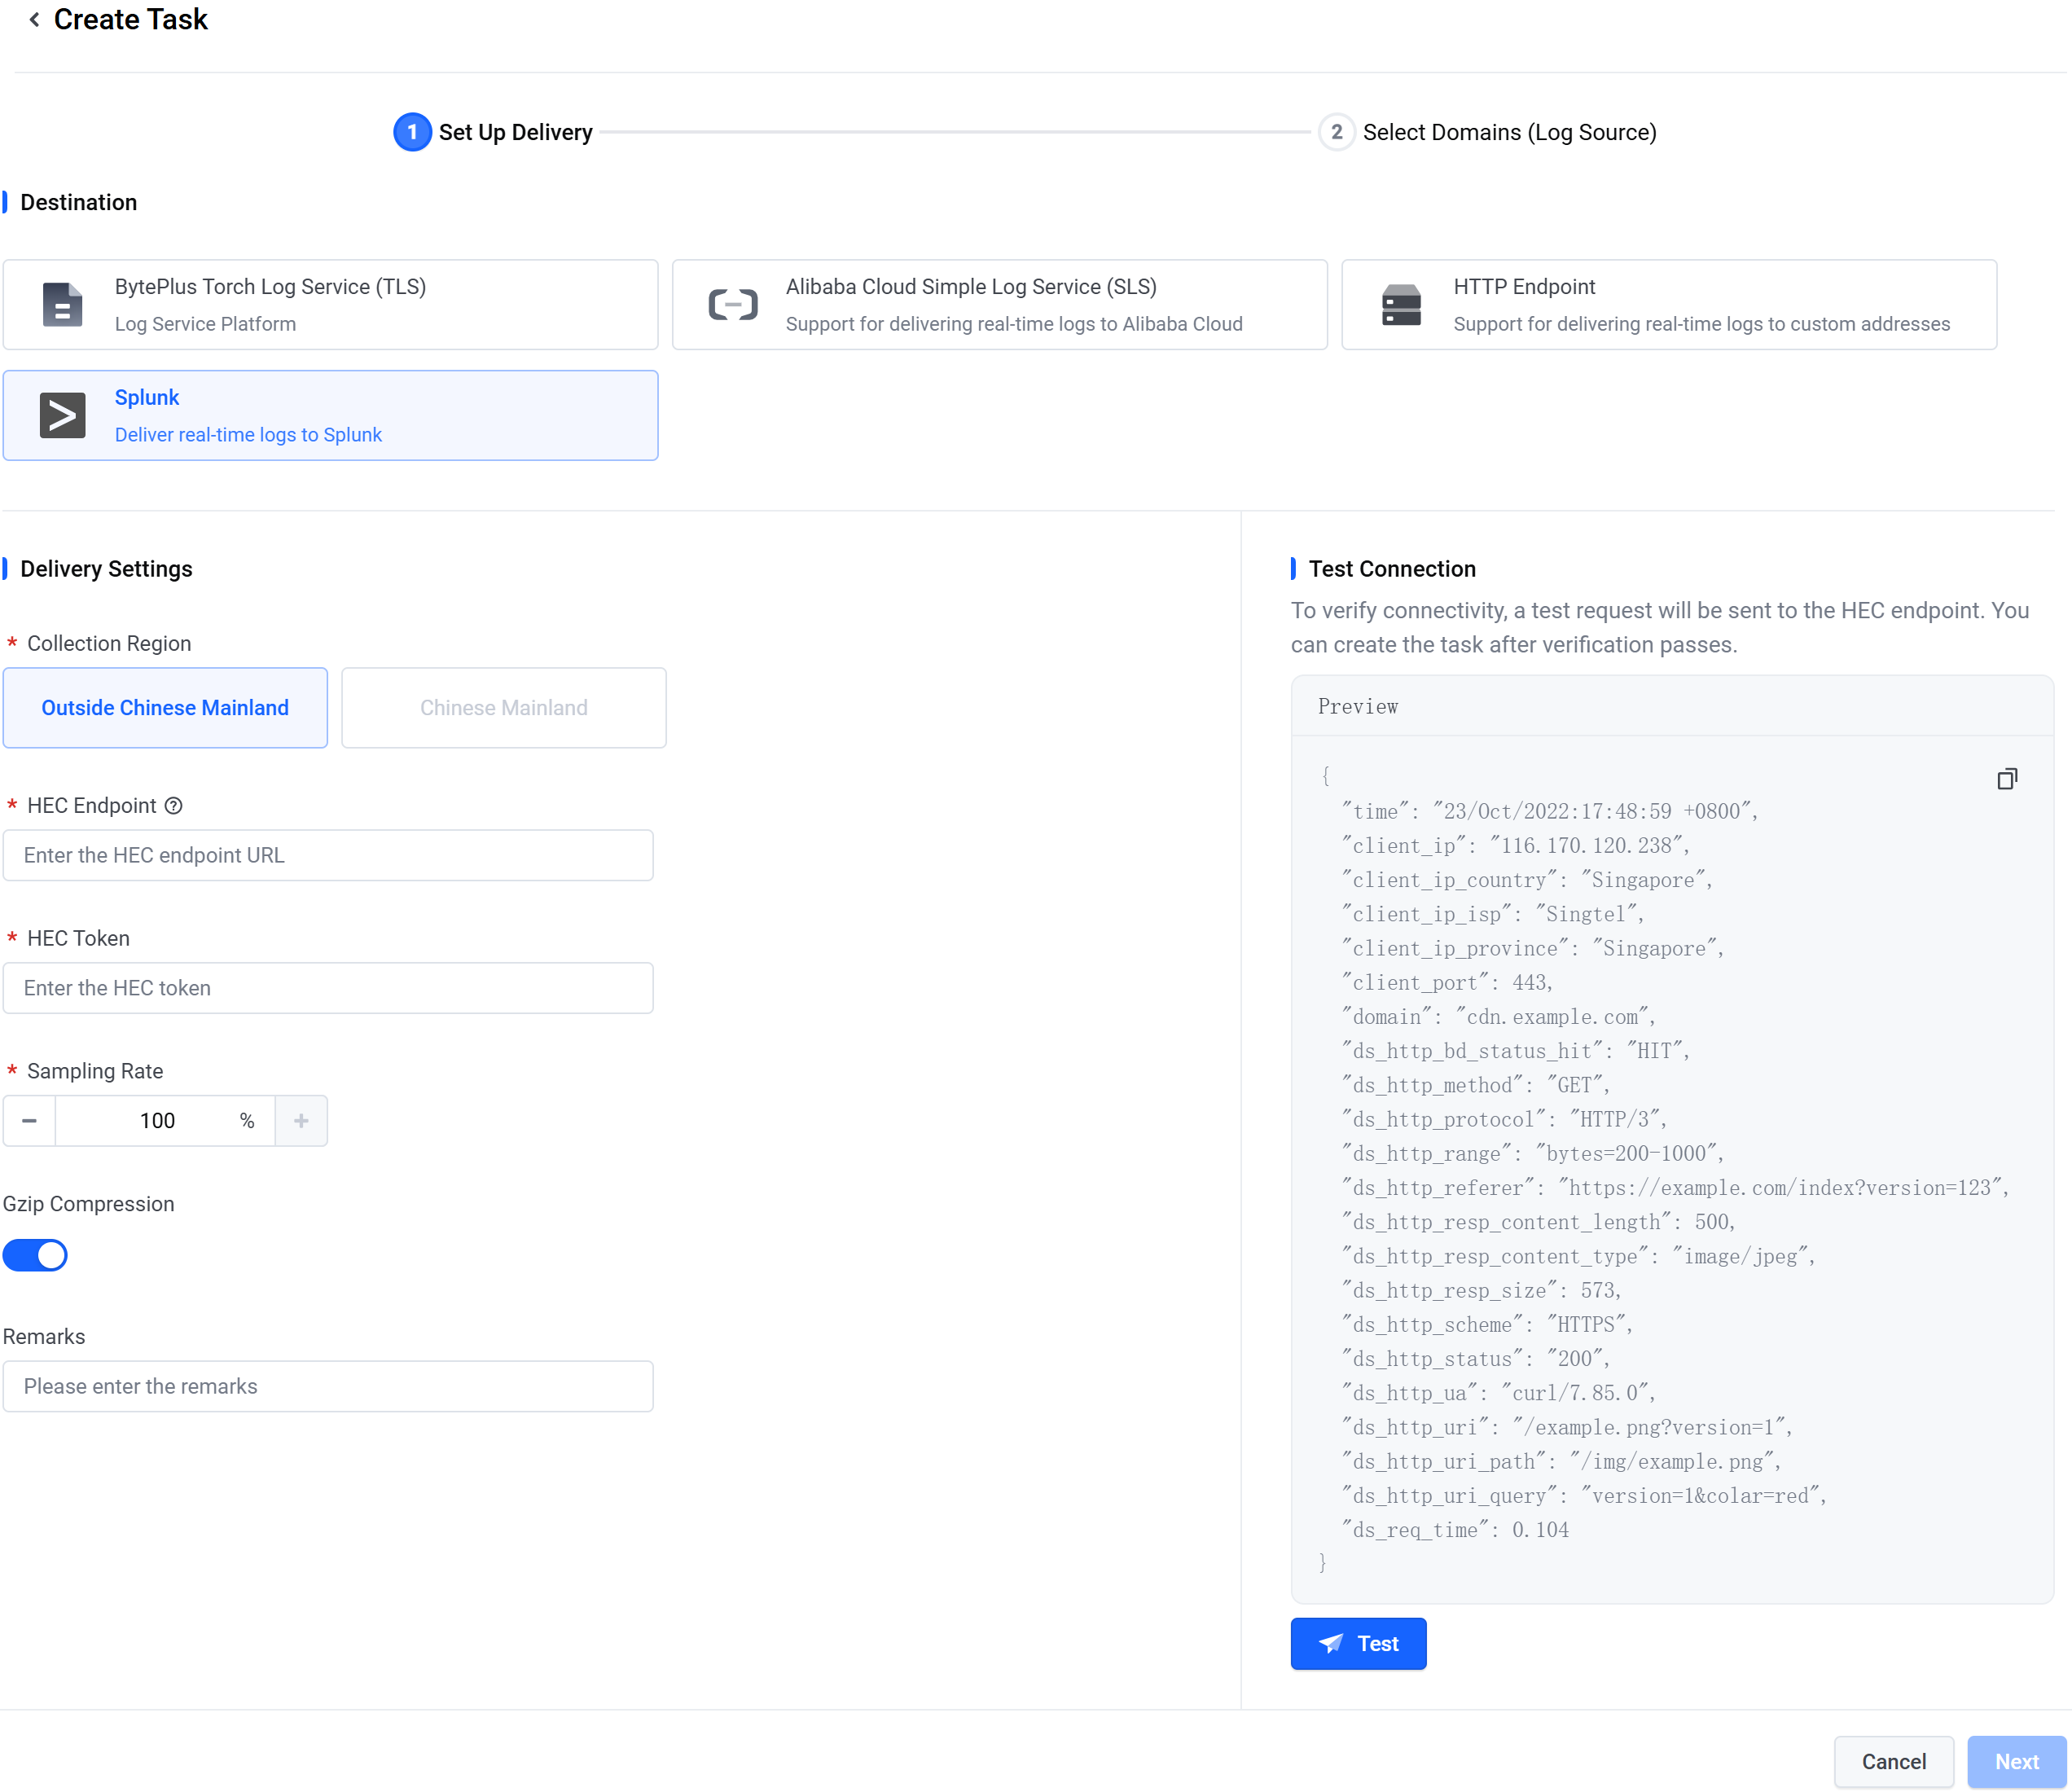This screenshot has width=2072, height=1792.
Task: Click the back arrow beside Create Task
Action: [34, 20]
